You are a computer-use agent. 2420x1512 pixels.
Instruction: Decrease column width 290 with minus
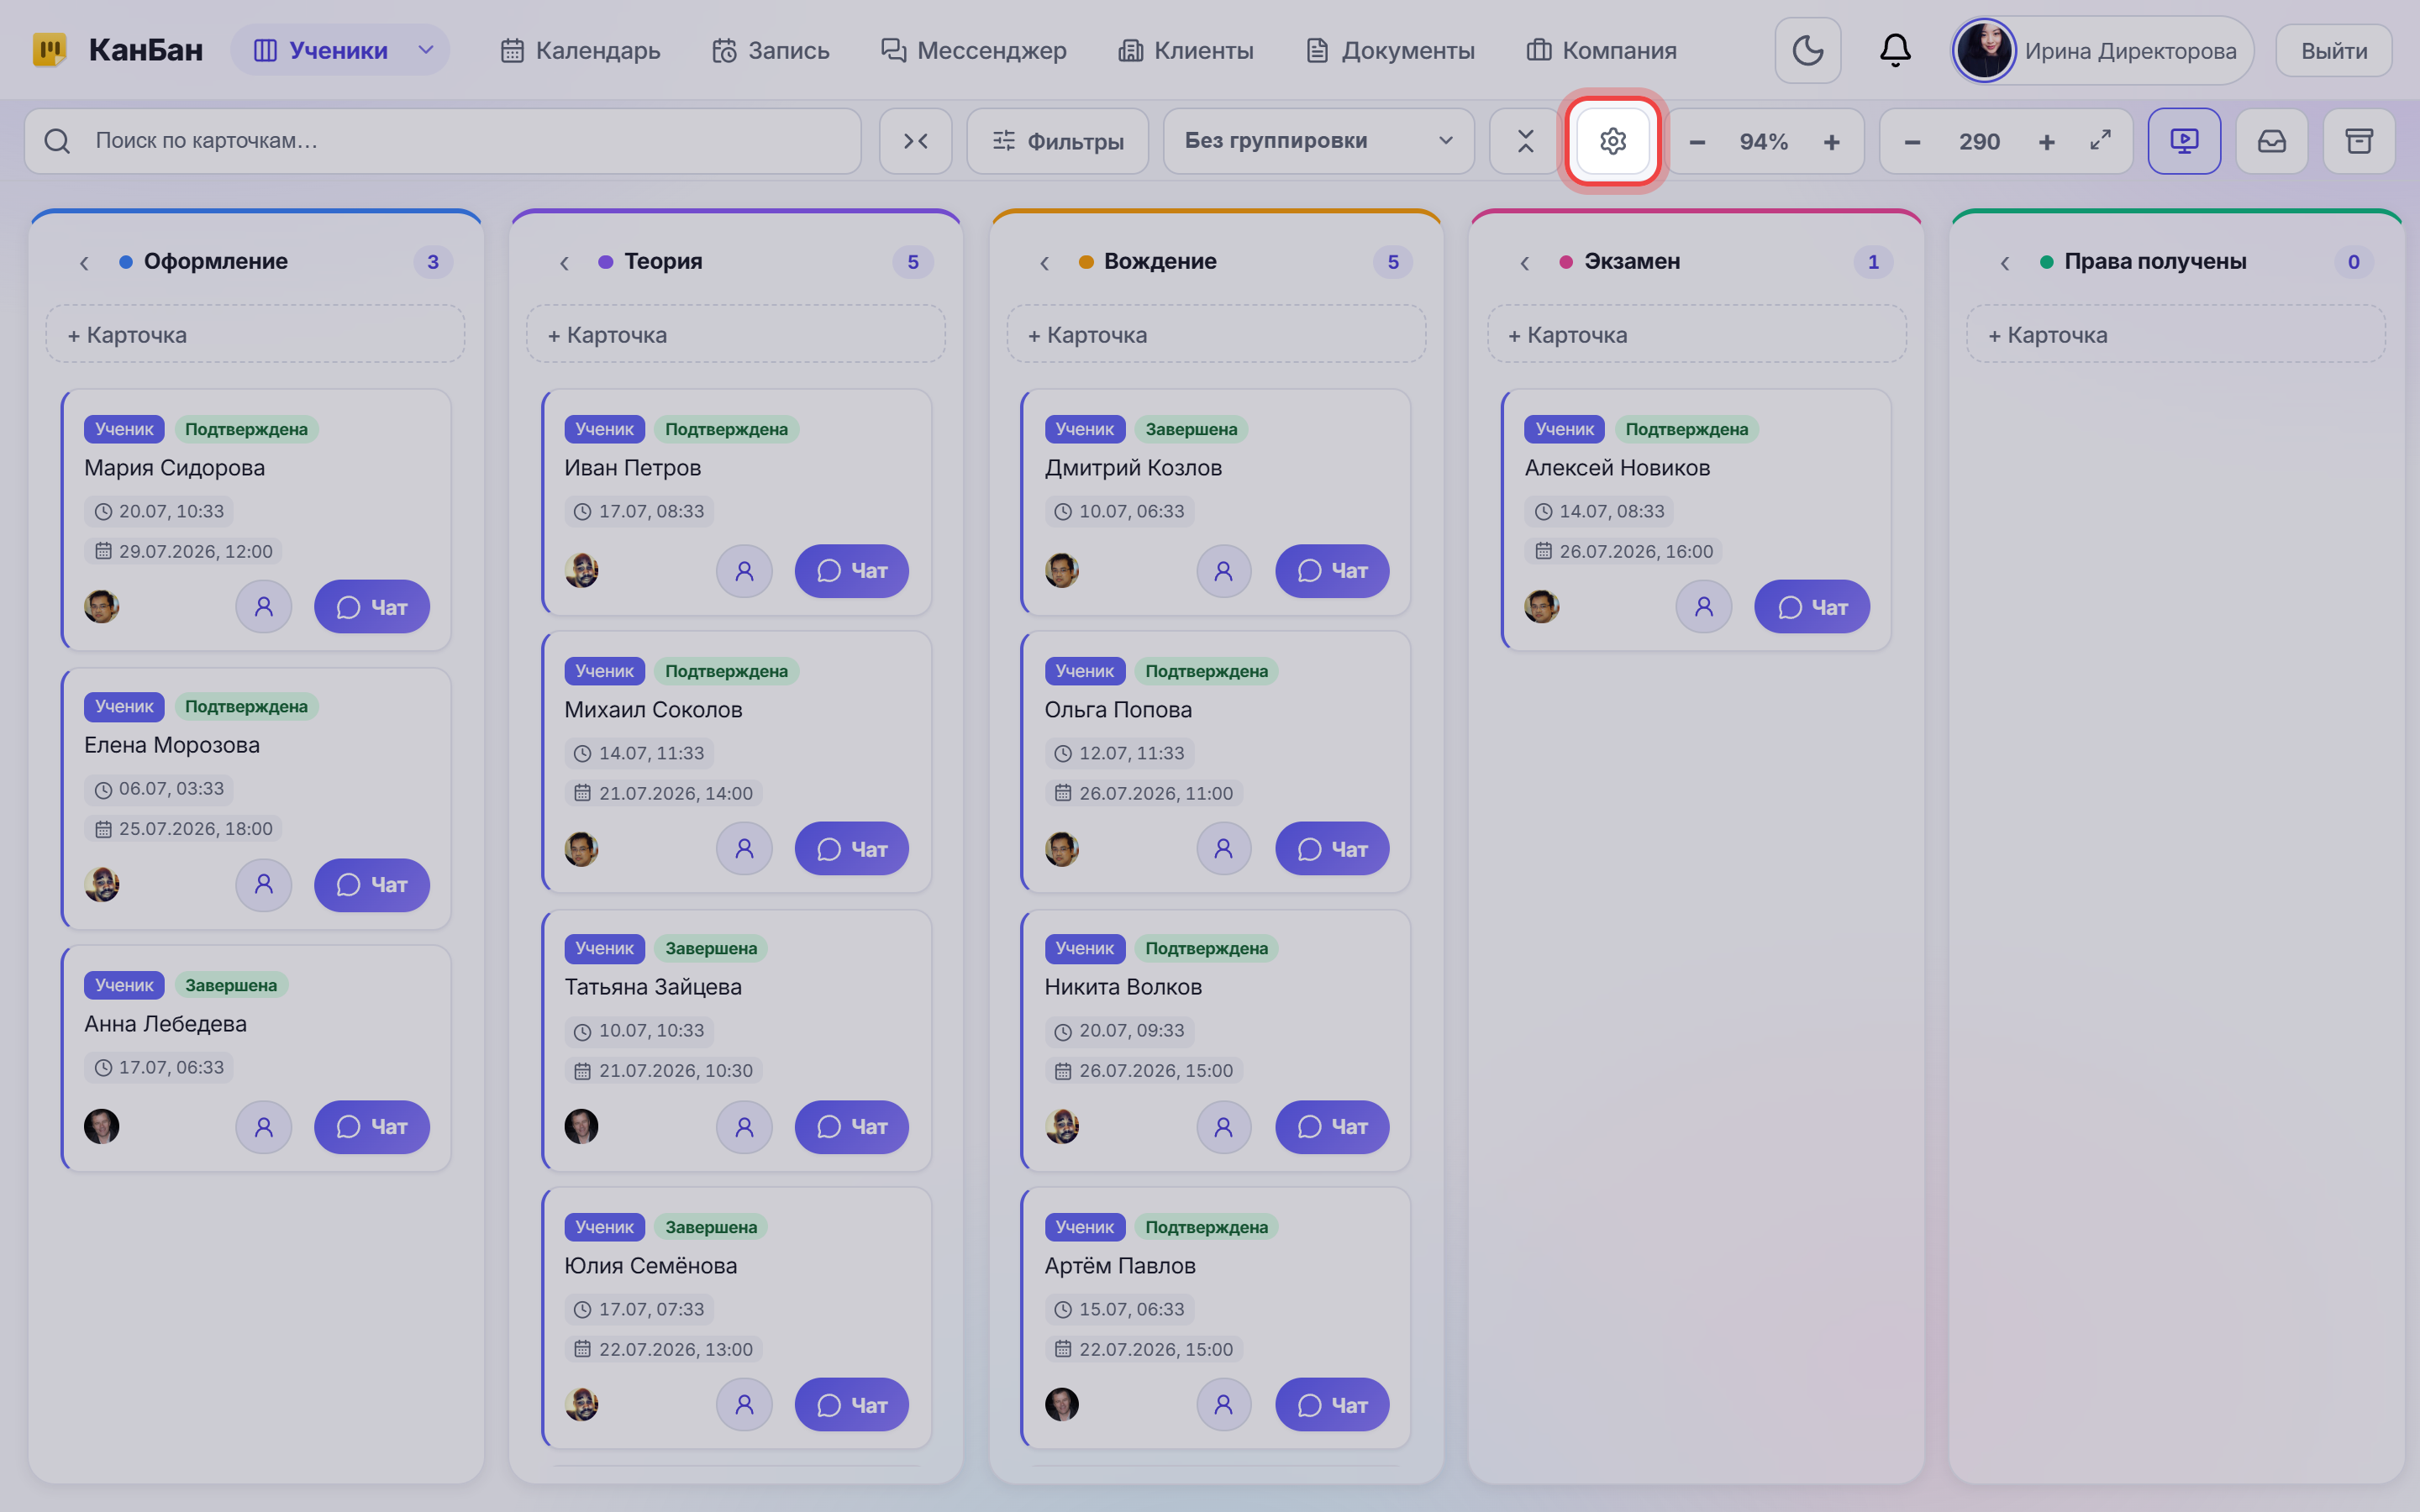(x=1912, y=142)
